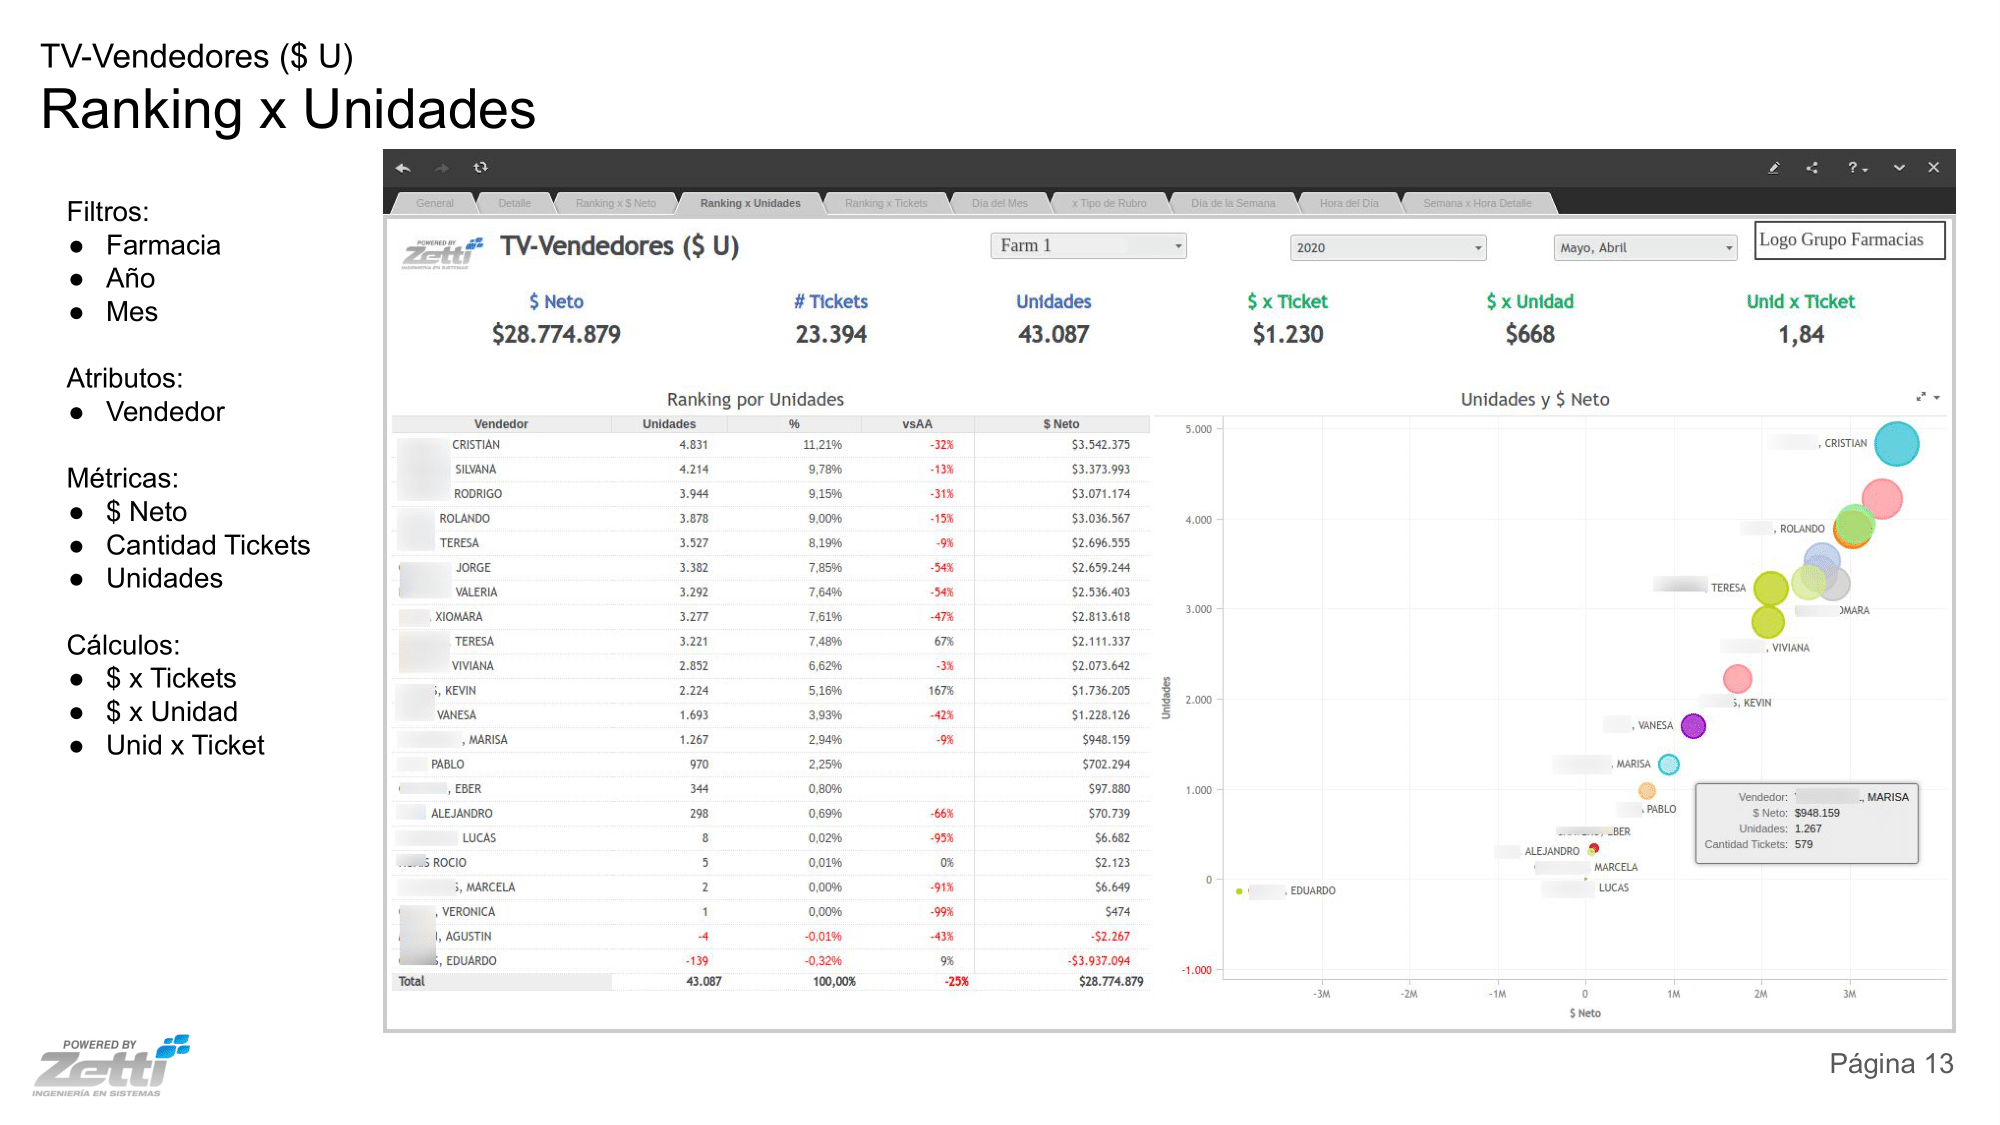The height and width of the screenshot is (1125, 2000).
Task: Sort table by vsAA column header
Action: (x=917, y=424)
